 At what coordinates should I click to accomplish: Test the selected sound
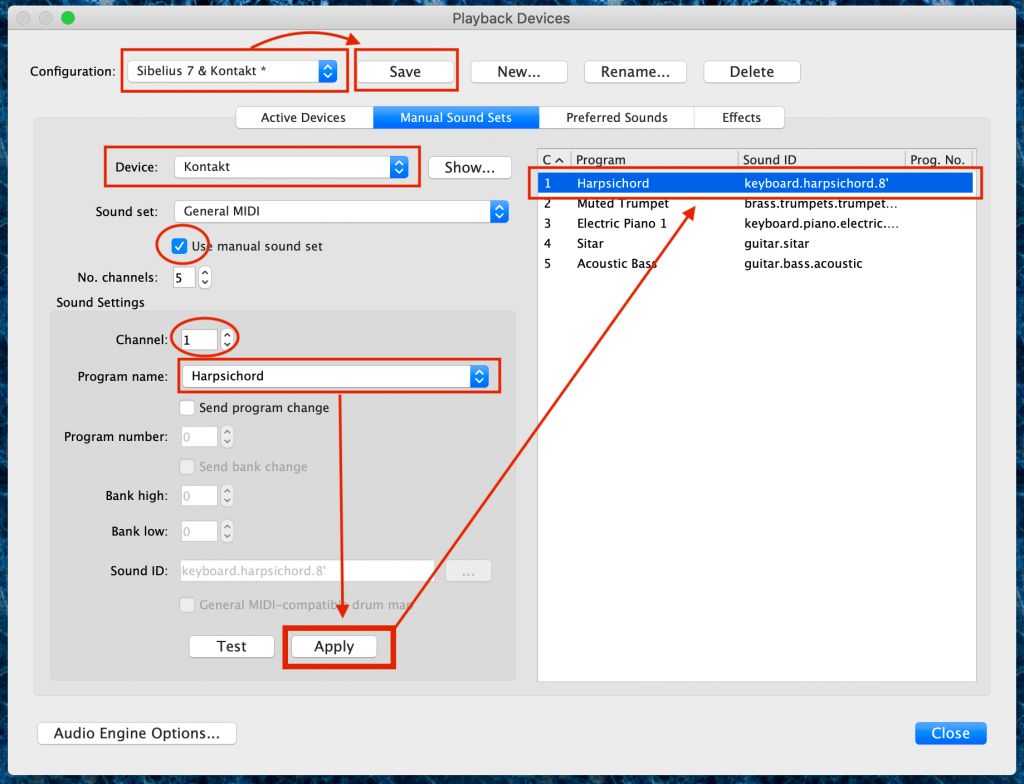tap(231, 646)
